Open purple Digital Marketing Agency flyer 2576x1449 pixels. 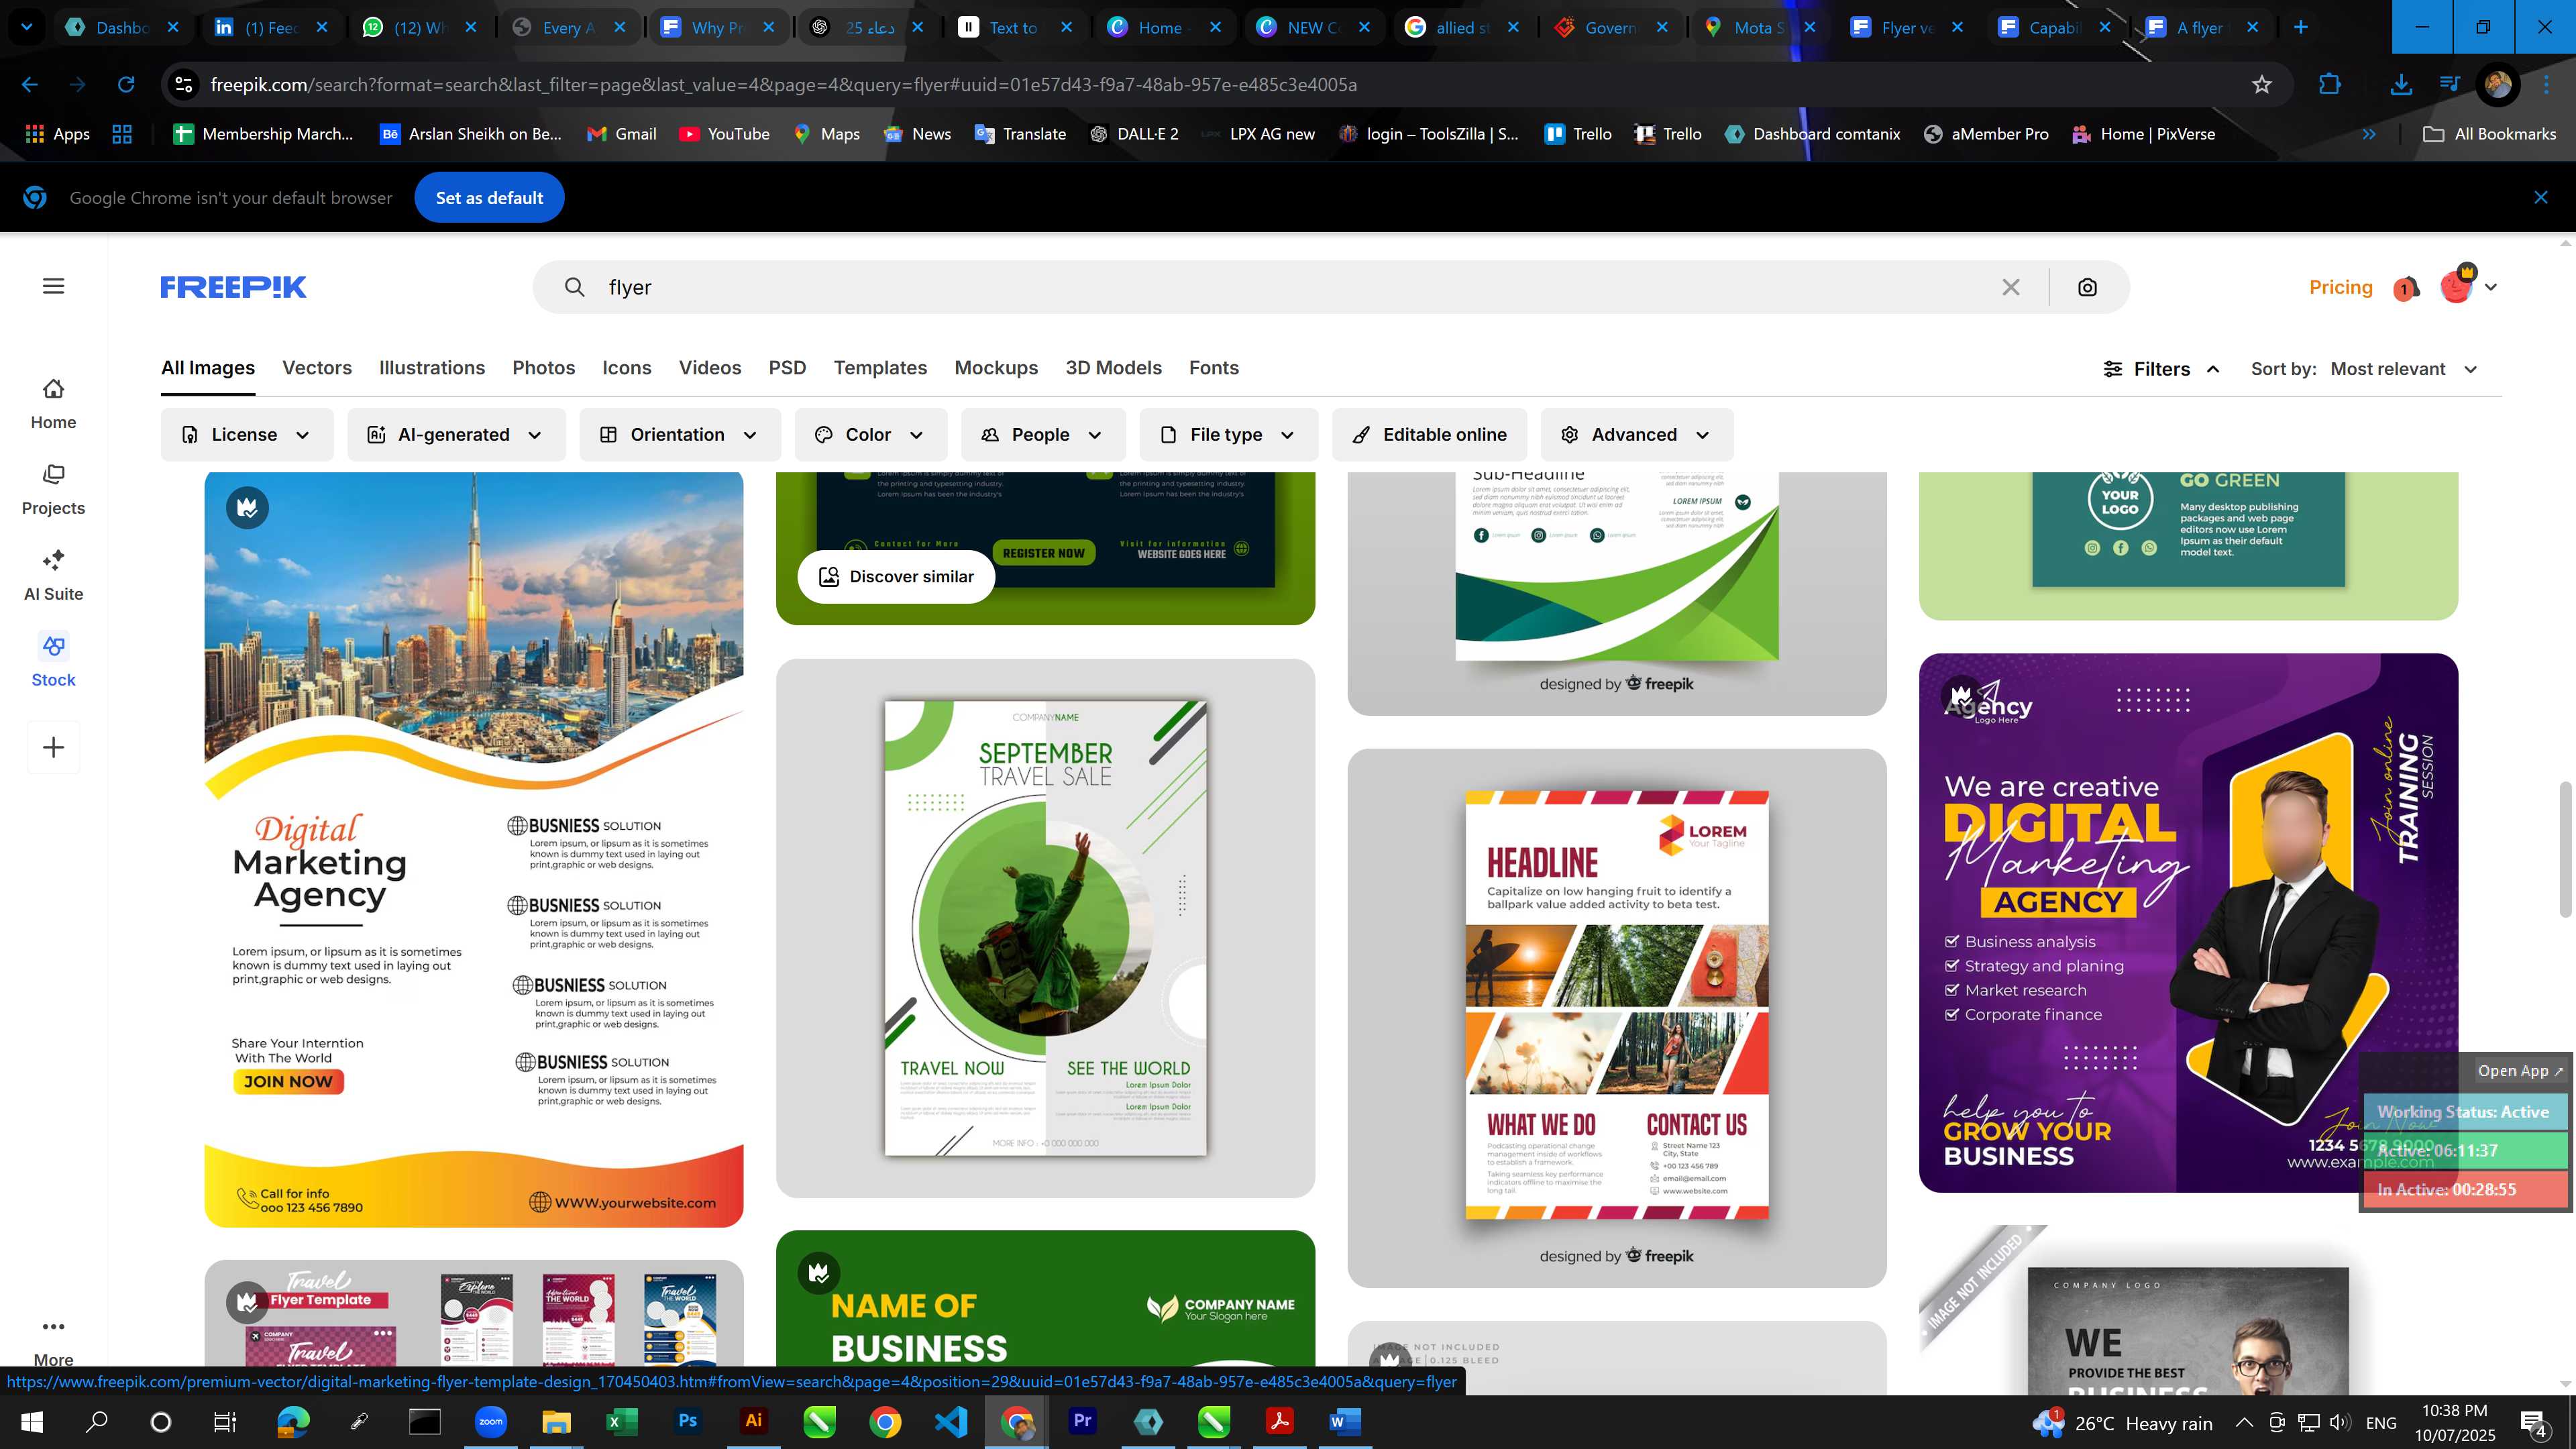pyautogui.click(x=2188, y=922)
